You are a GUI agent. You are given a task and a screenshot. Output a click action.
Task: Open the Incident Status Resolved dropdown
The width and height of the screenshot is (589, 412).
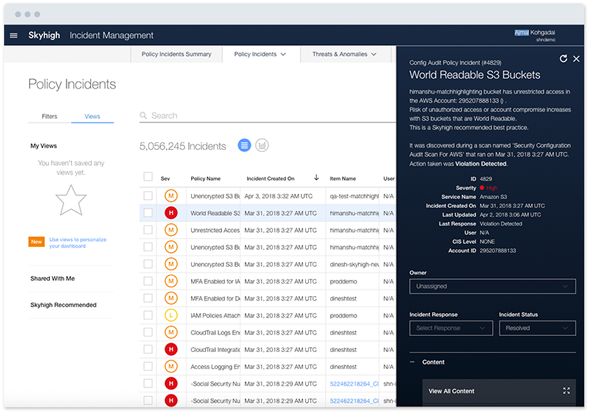(537, 328)
